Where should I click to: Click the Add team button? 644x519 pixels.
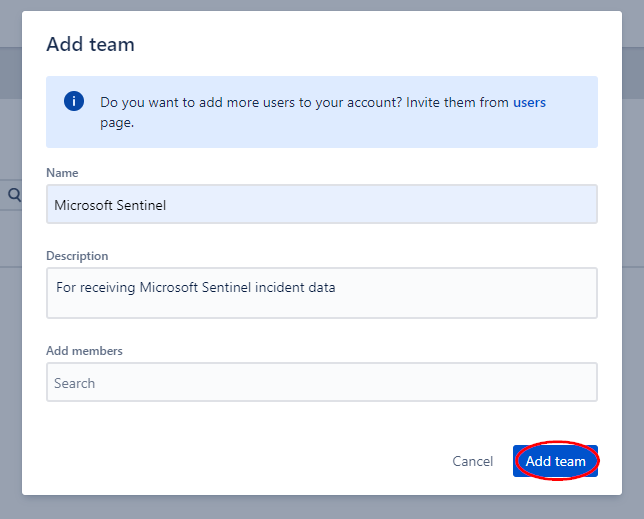tap(555, 461)
